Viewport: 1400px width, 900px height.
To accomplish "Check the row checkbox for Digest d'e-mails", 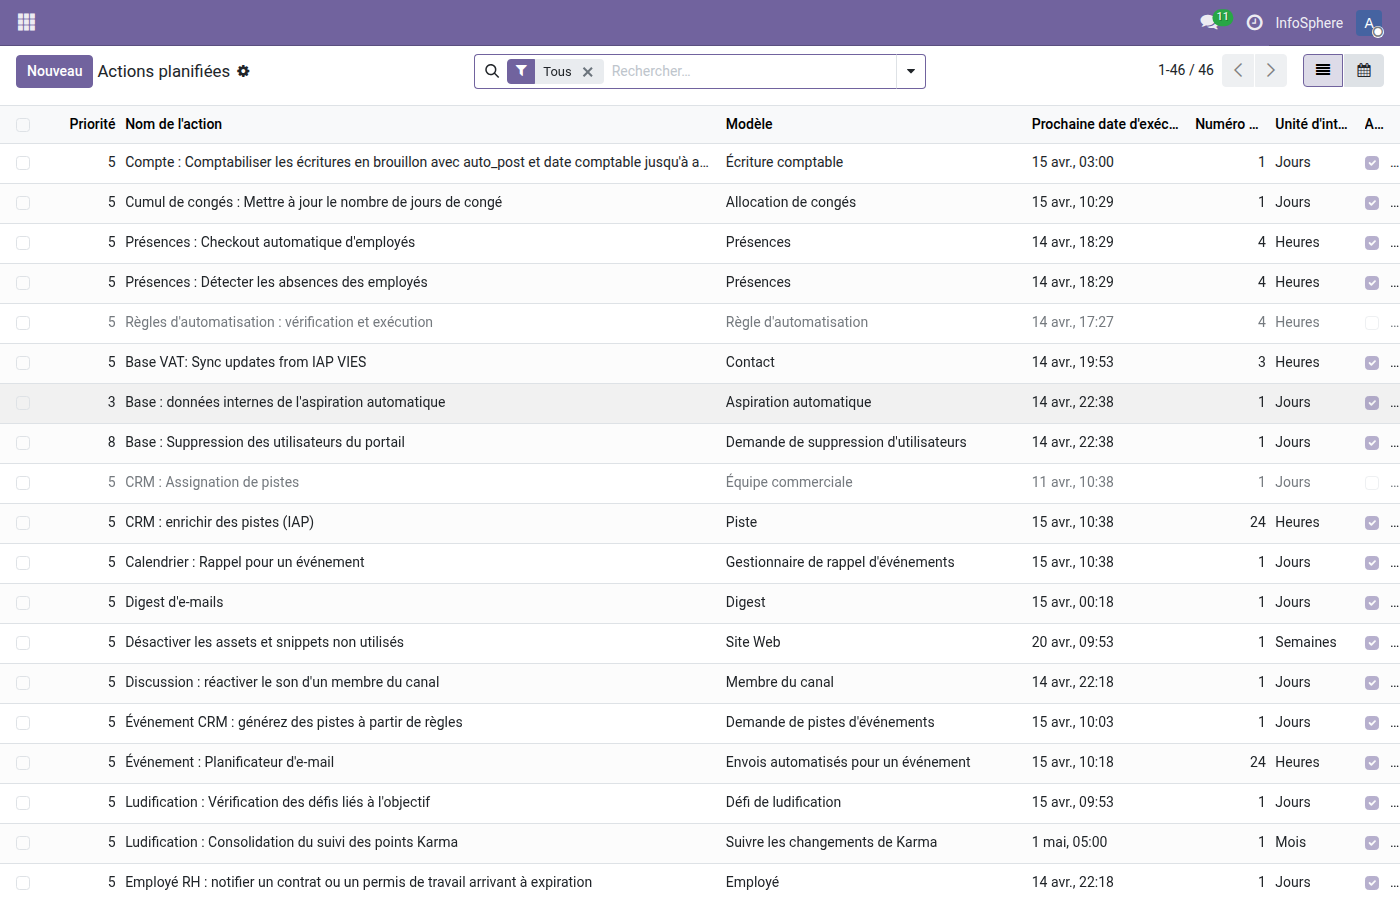I will (x=22, y=603).
